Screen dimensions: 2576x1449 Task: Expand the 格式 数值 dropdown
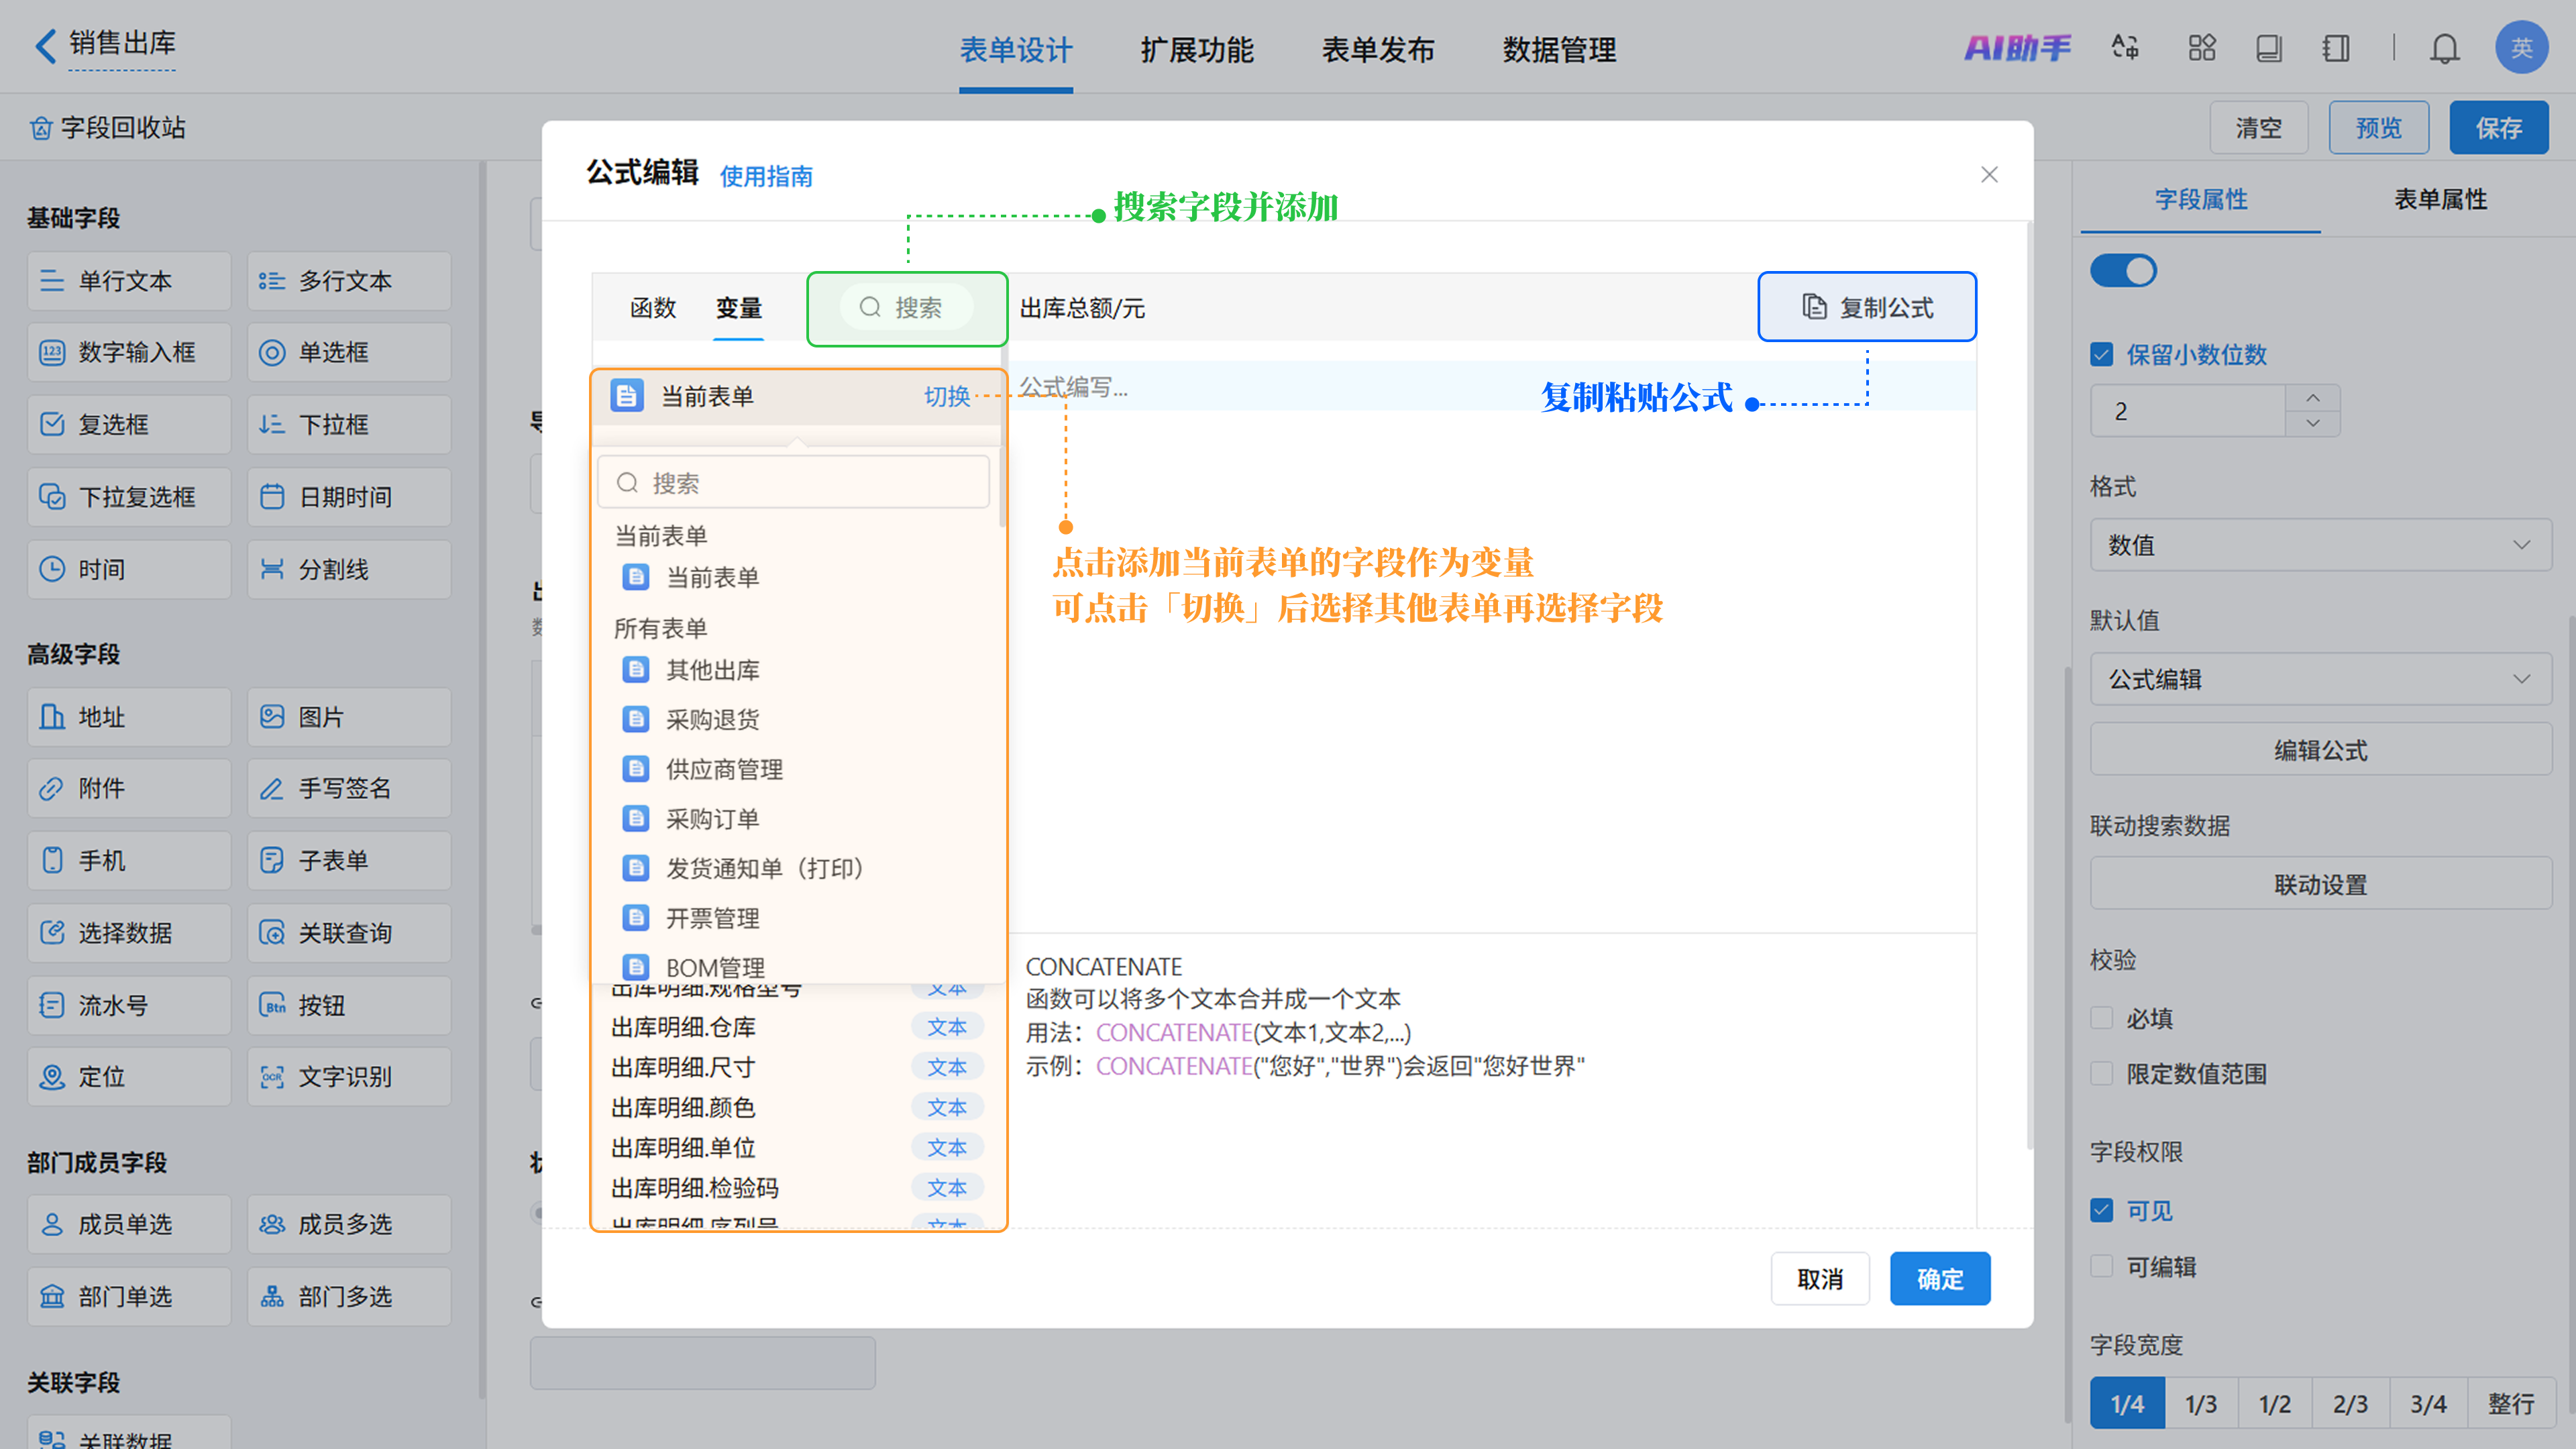[x=2320, y=545]
